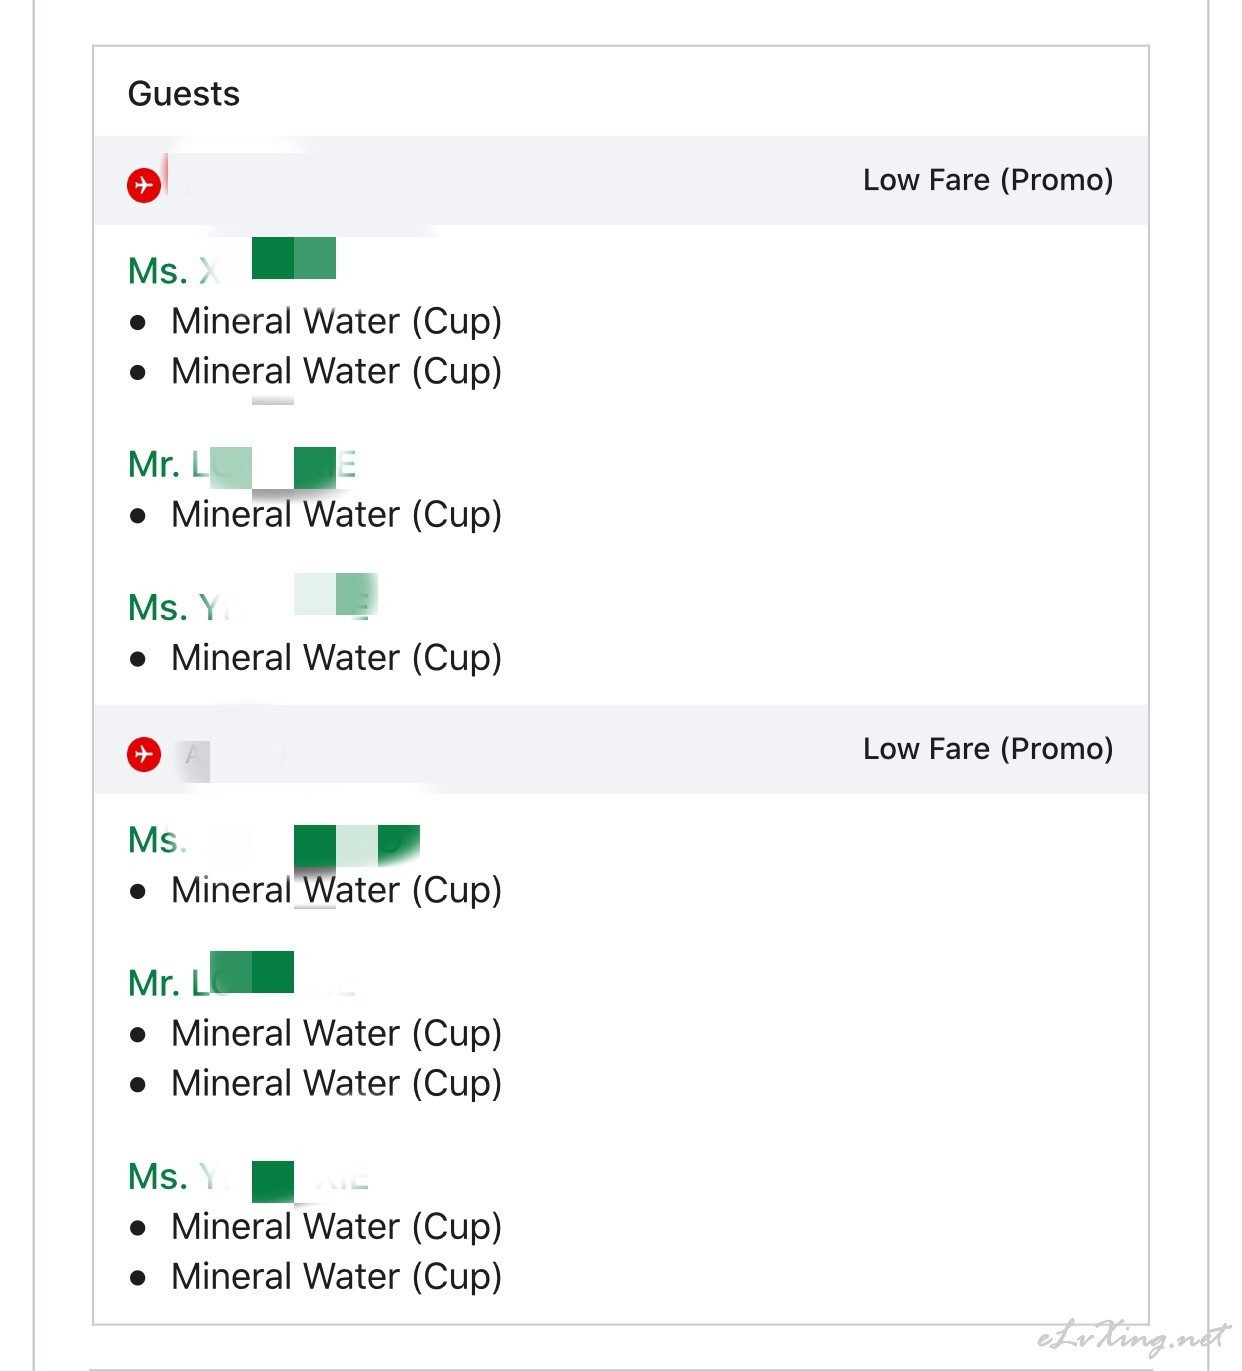Screen dimensions: 1242x1371
Task: Select the Guests section heading
Action: pyautogui.click(x=184, y=94)
